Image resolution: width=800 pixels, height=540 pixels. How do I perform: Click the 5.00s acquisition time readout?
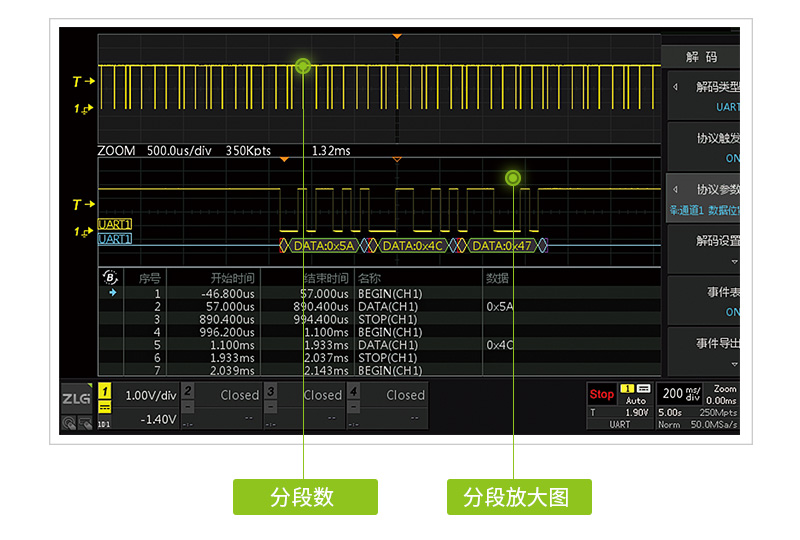click(670, 412)
